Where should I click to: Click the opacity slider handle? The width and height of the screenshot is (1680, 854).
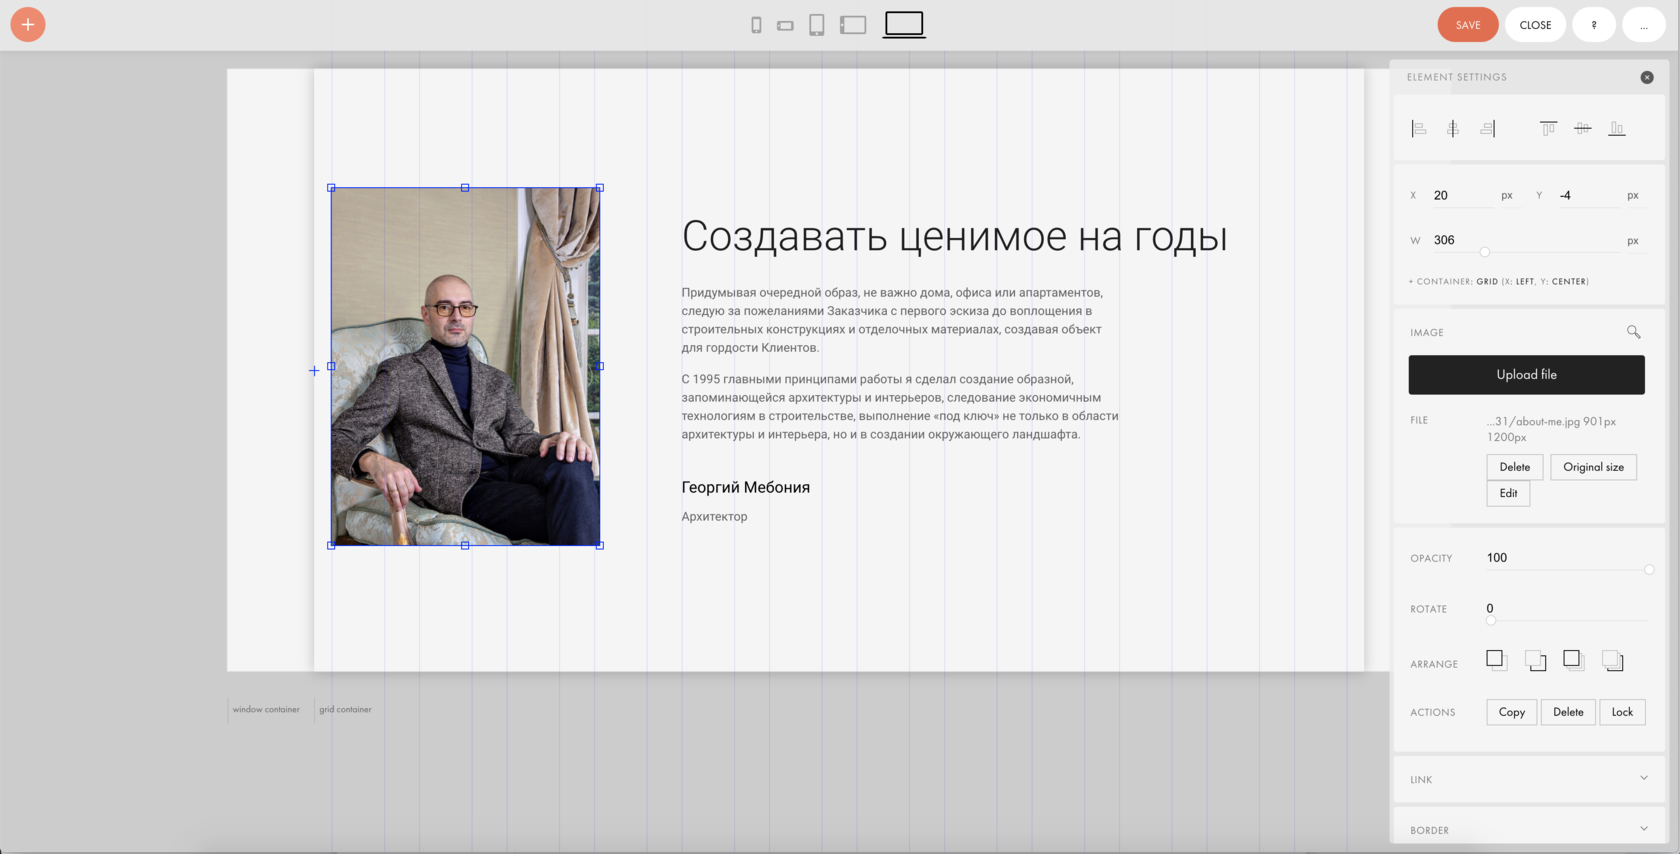coord(1649,569)
